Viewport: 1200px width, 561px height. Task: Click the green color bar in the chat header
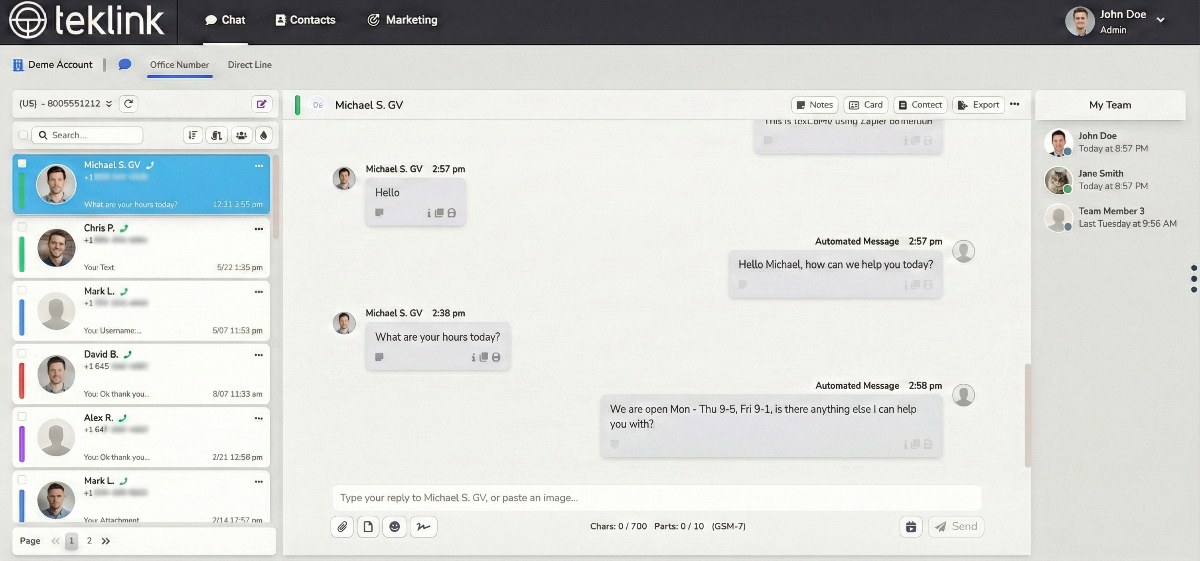pyautogui.click(x=297, y=104)
